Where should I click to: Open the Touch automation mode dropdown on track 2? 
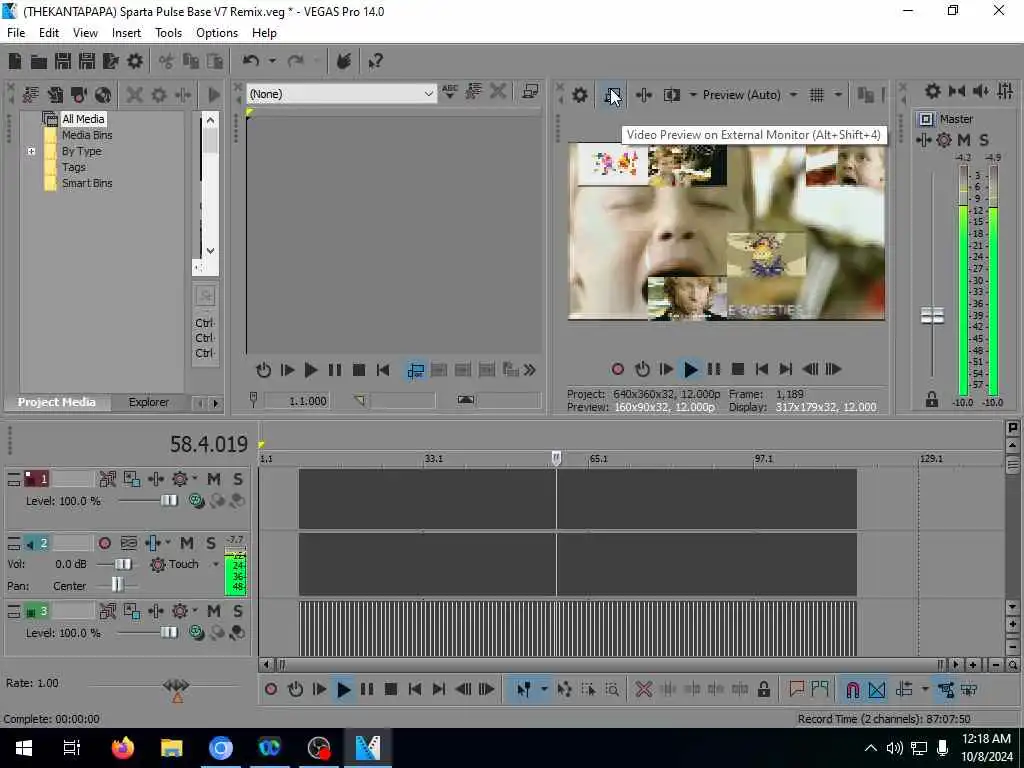[x=216, y=564]
